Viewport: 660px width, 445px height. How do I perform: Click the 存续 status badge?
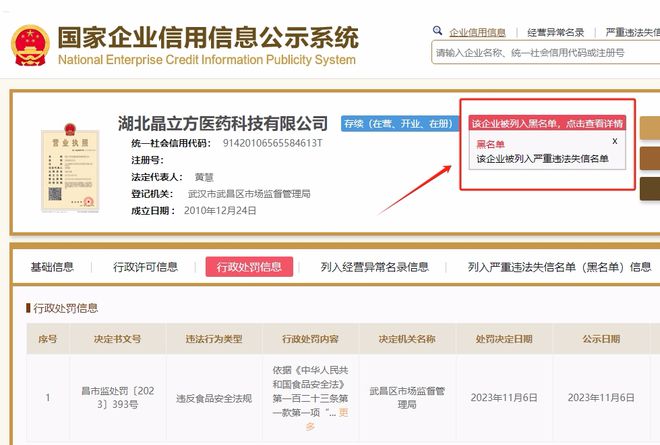click(399, 123)
